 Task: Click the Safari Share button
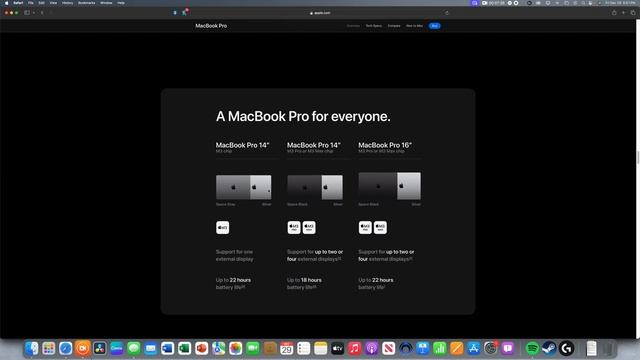pos(614,13)
